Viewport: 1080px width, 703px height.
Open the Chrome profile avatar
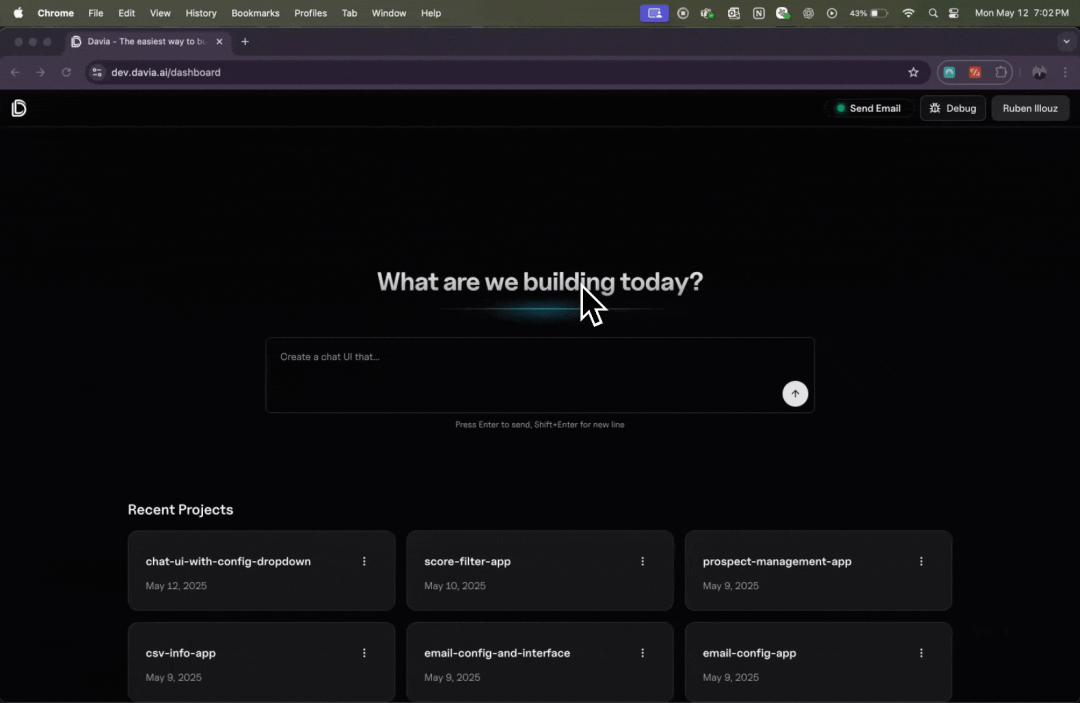pos(1039,72)
